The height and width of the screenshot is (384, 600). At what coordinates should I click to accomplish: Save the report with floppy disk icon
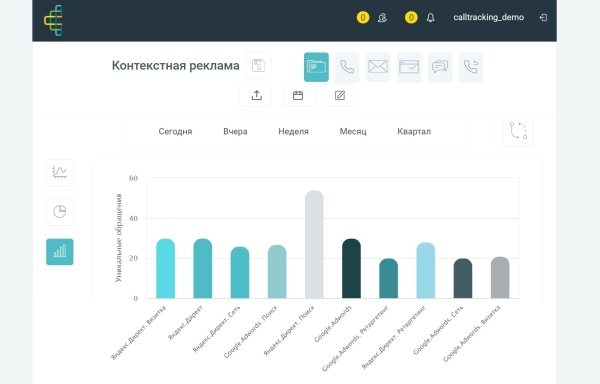click(x=259, y=65)
